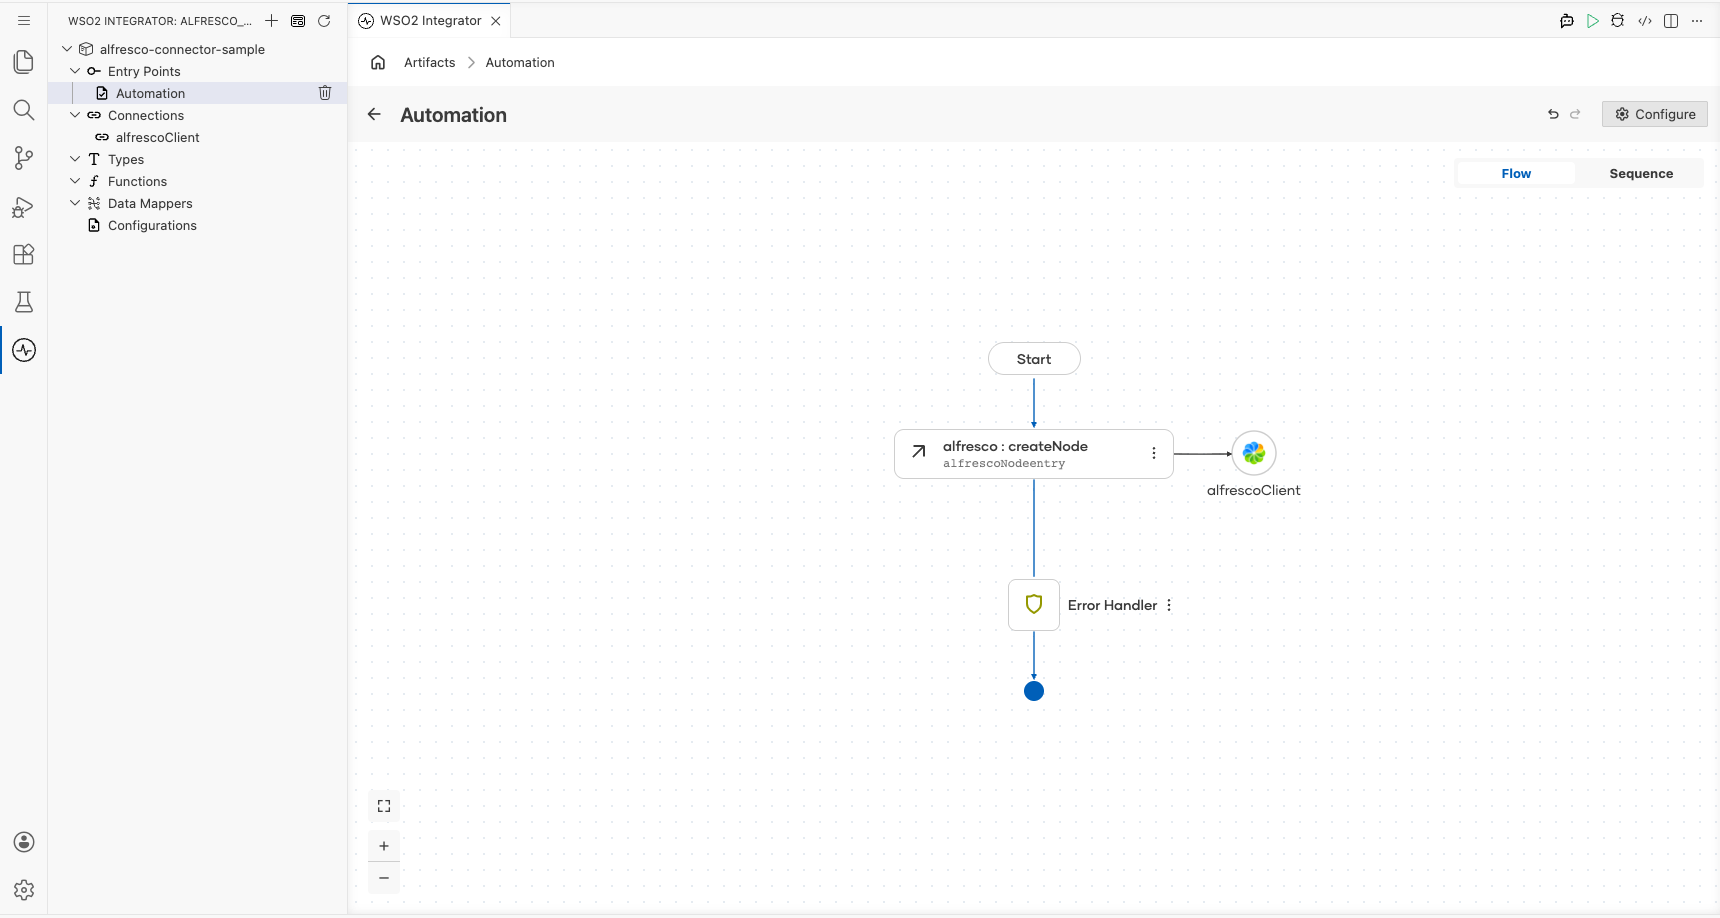Expand the Data Mappers section
1720x918 pixels.
[75, 203]
